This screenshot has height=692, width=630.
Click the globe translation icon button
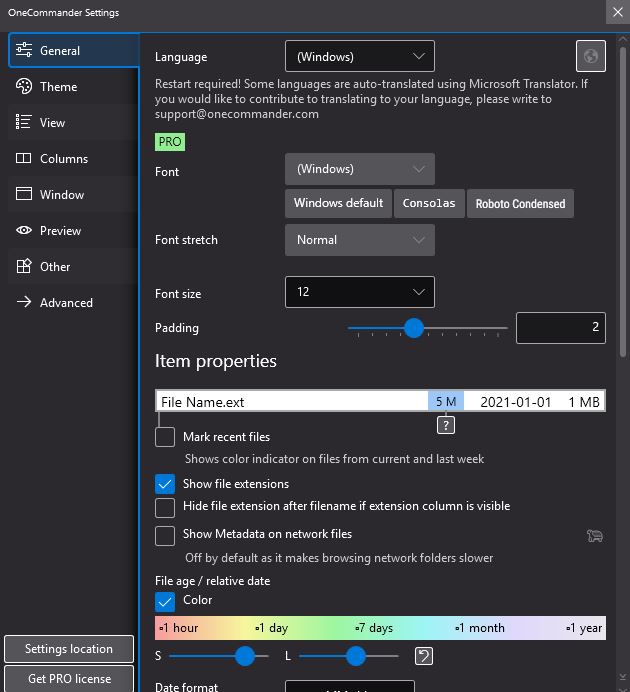point(591,56)
